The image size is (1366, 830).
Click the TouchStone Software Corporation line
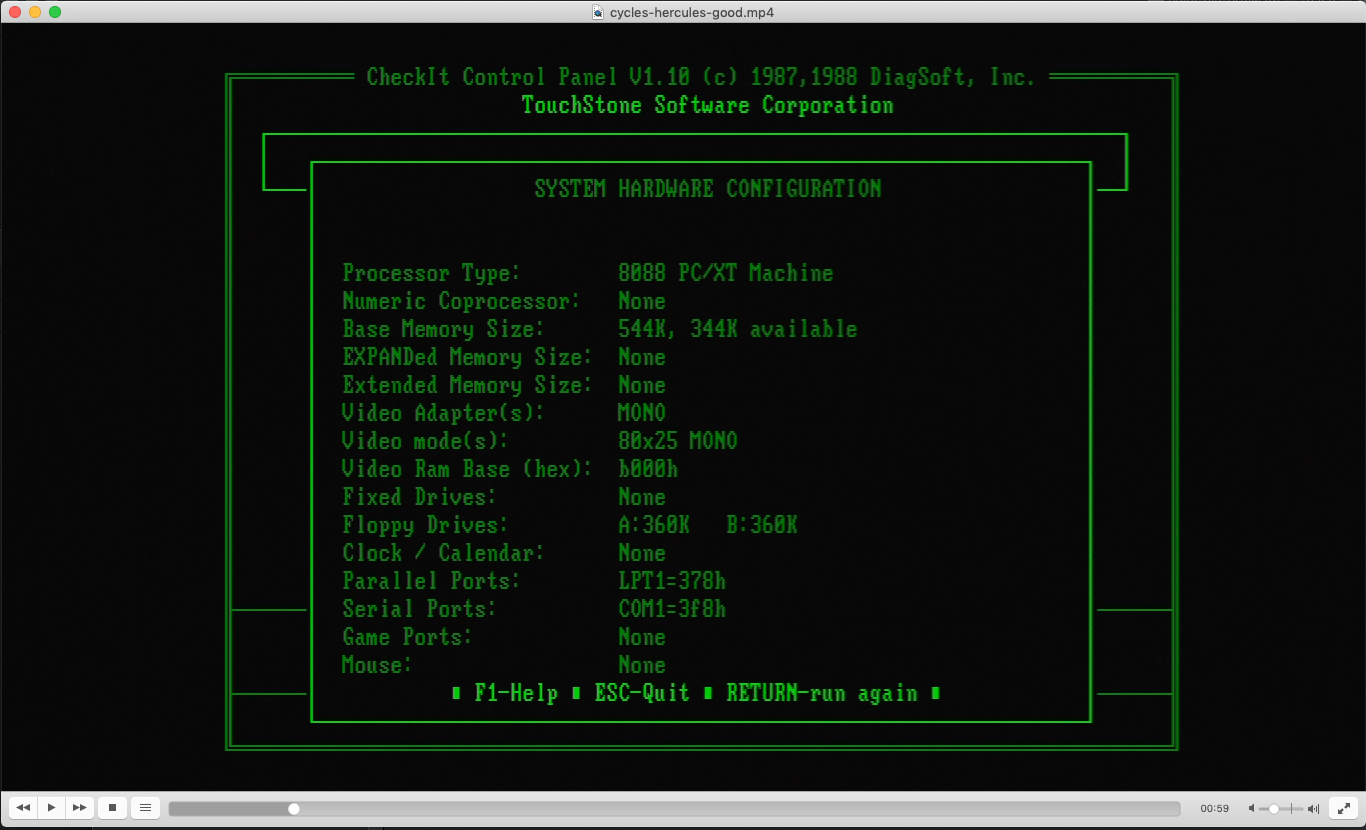tap(708, 105)
